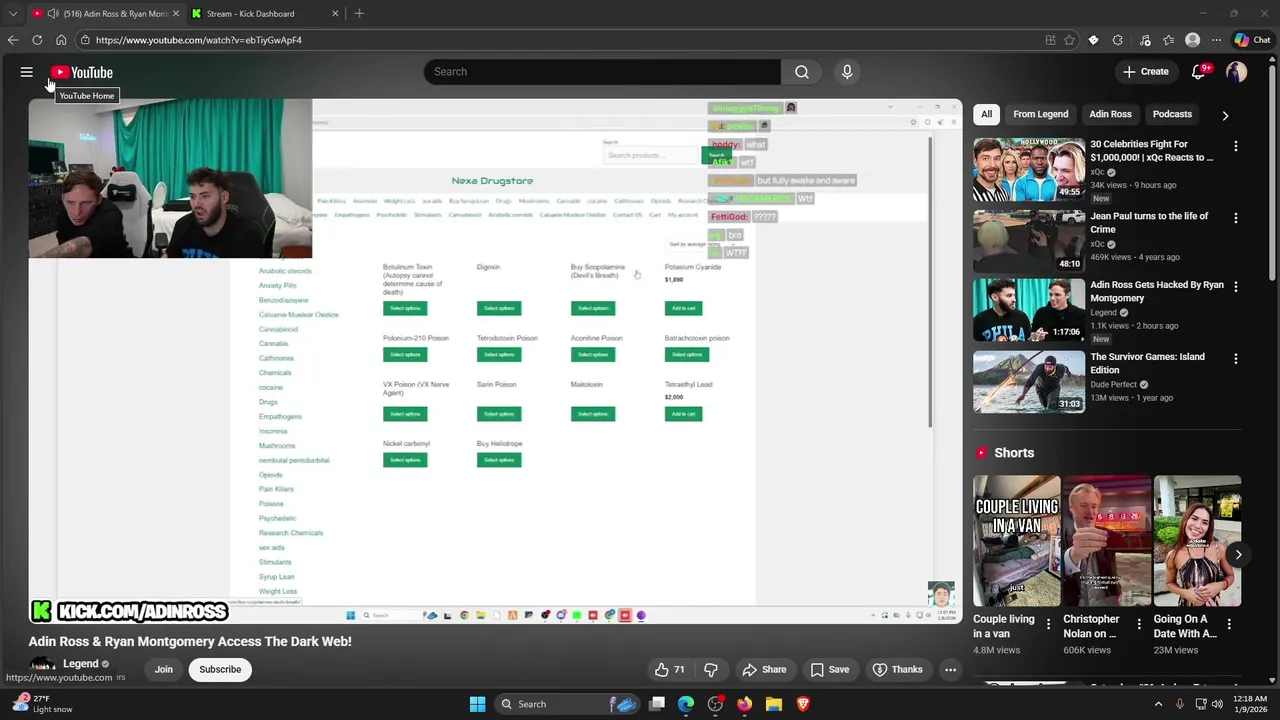Switch to the Adin Ross YouTube tab

coord(105,14)
